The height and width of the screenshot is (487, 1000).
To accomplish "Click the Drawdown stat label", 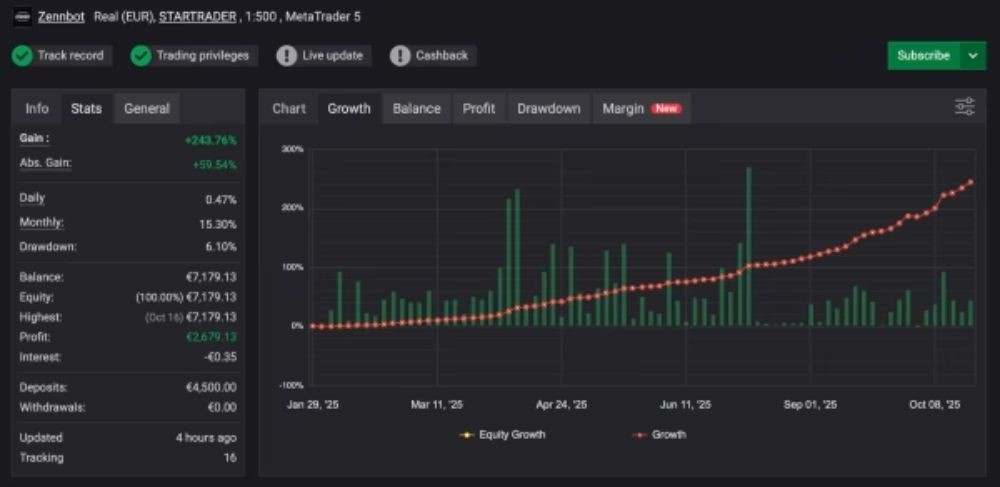I will (x=48, y=247).
